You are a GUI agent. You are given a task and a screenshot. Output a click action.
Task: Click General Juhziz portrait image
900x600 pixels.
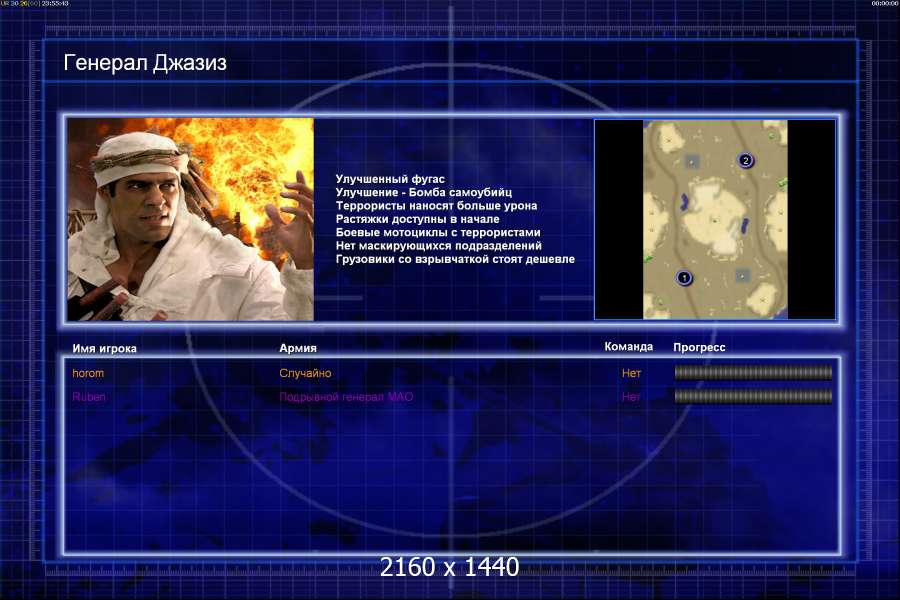191,219
